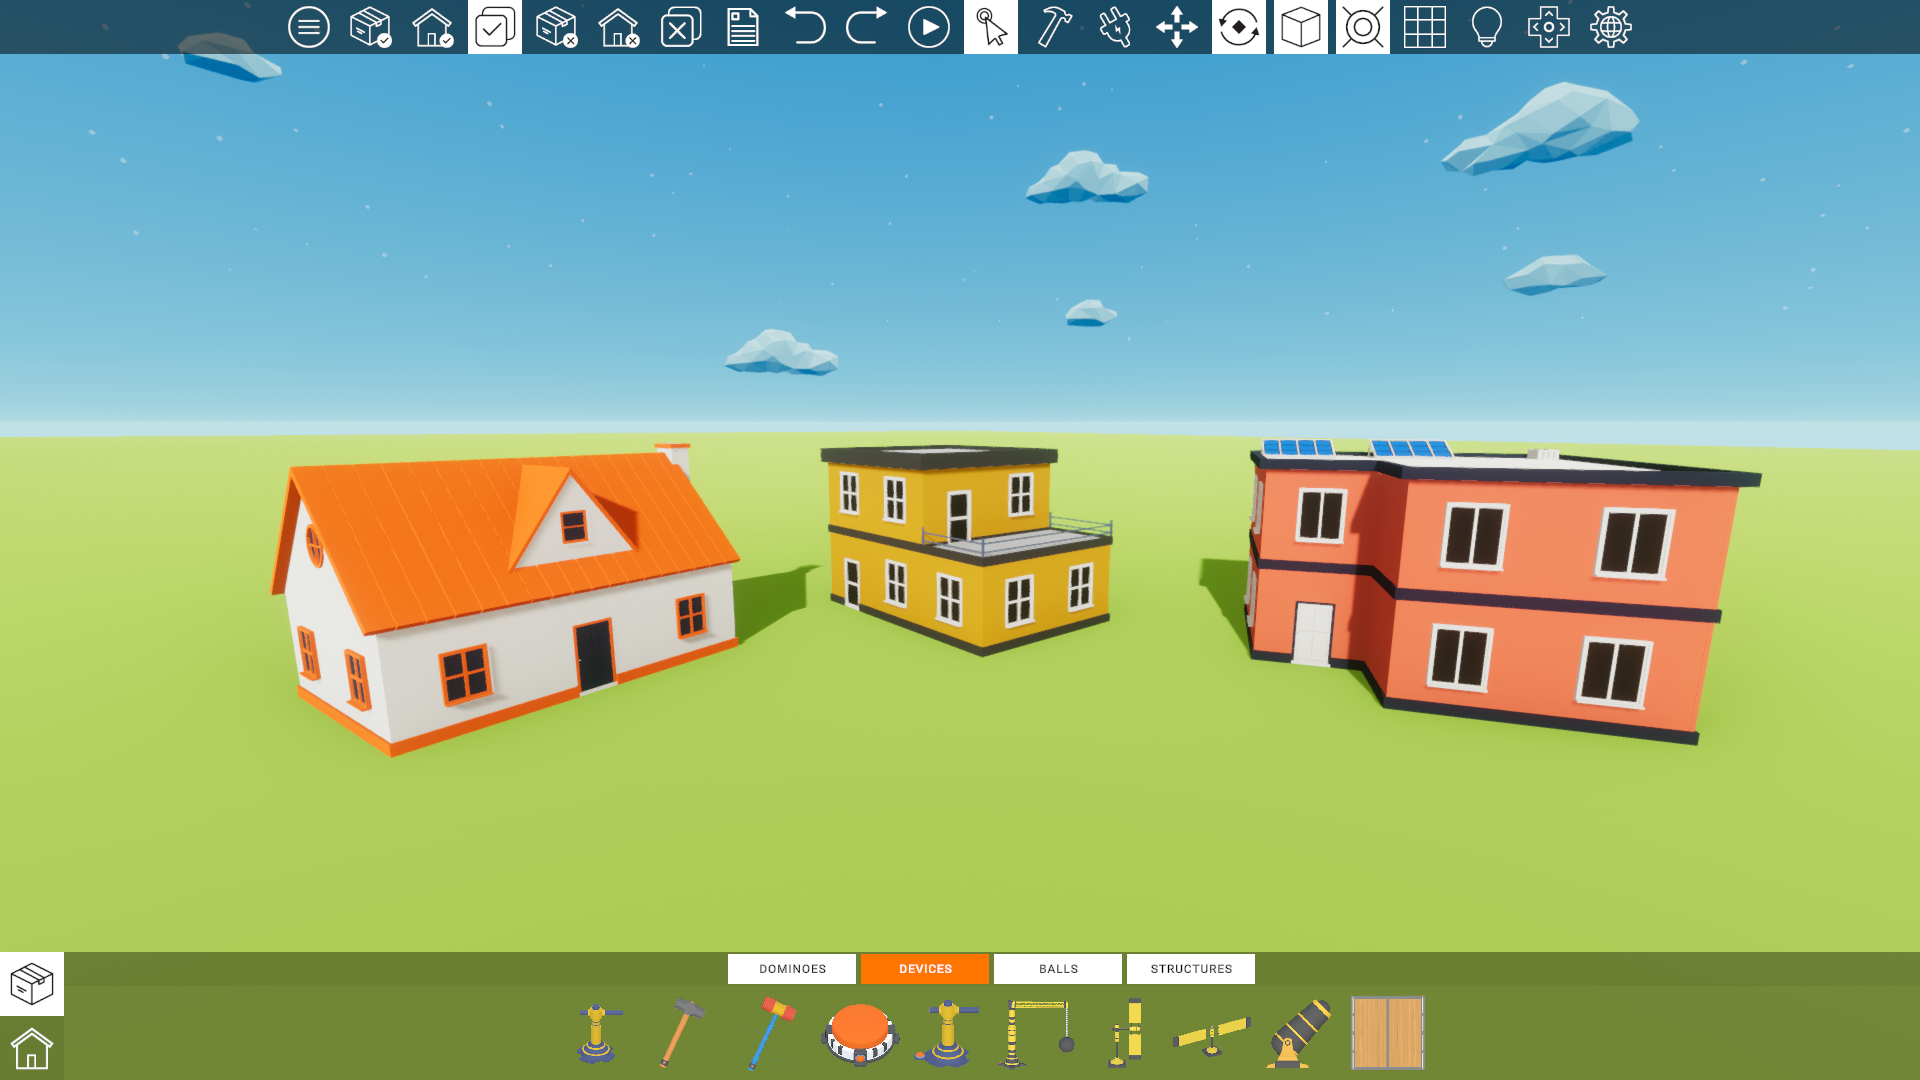
Task: Click the undo arrow icon
Action: pos(804,27)
